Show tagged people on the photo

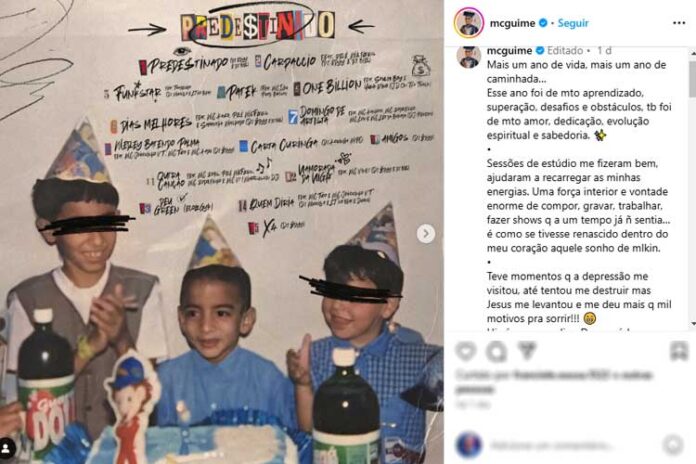coord(7,448)
